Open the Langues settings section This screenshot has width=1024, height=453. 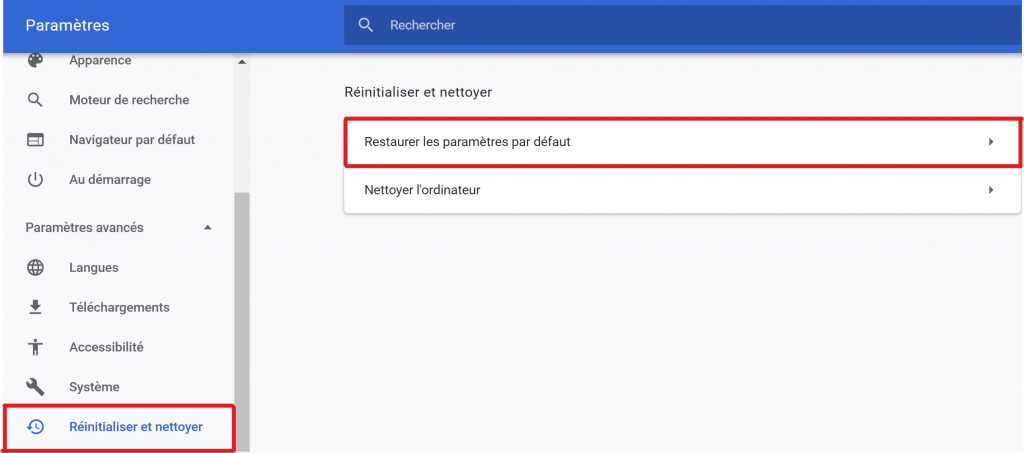94,268
